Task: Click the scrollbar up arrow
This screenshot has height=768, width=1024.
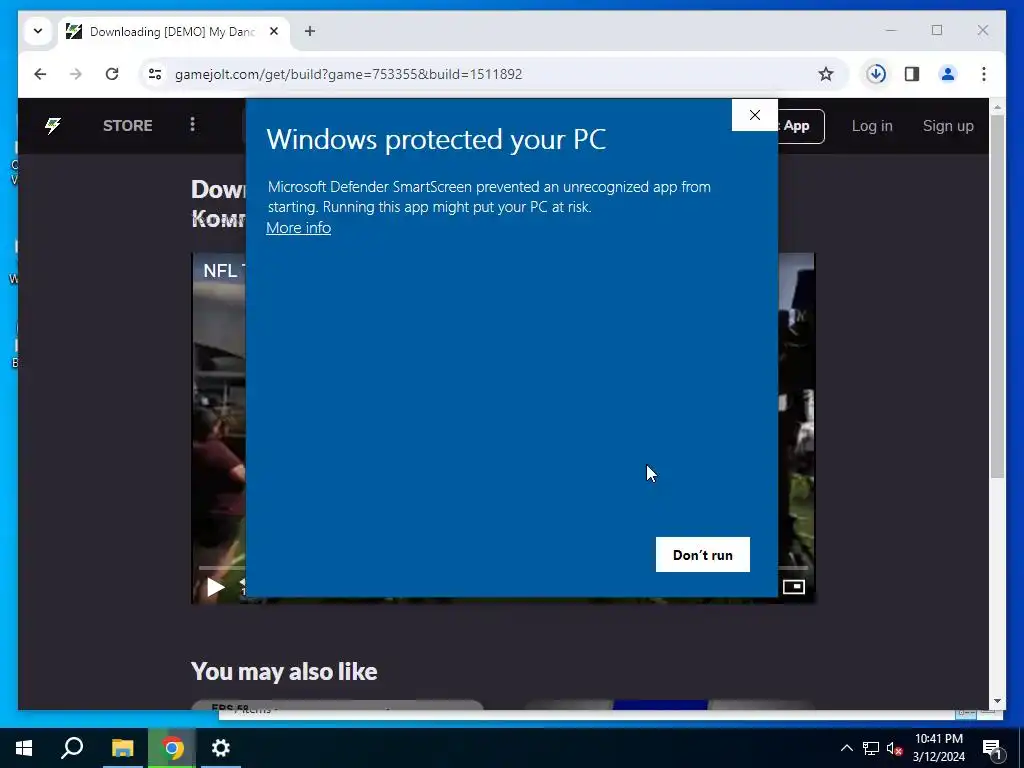Action: [997, 106]
